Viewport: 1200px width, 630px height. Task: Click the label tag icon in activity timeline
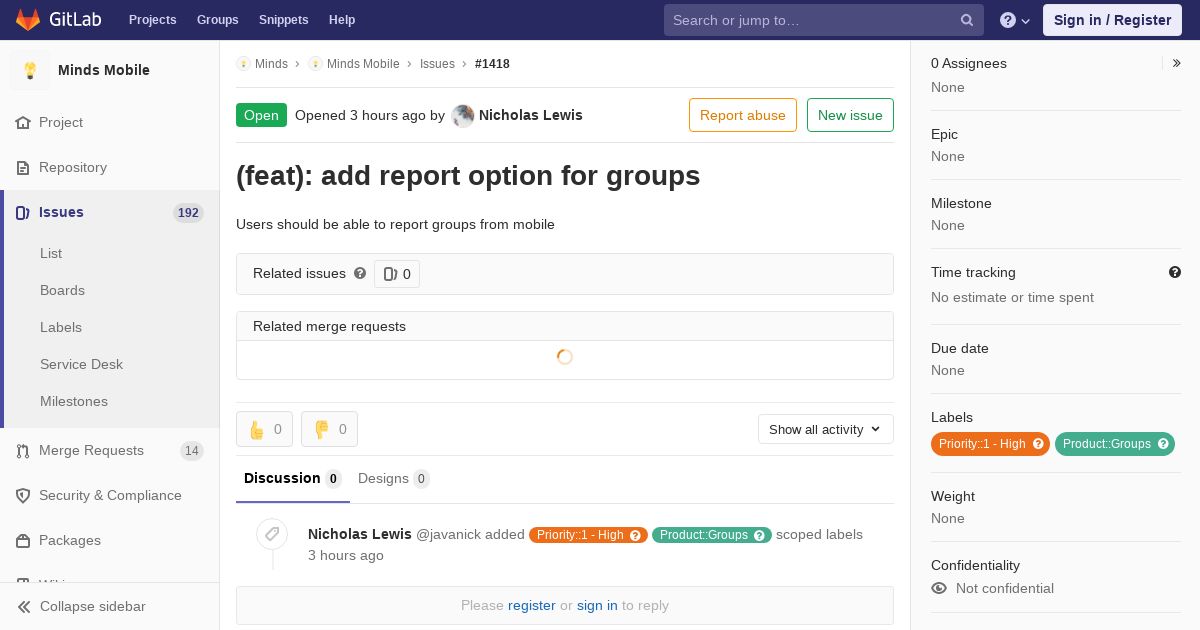(272, 534)
